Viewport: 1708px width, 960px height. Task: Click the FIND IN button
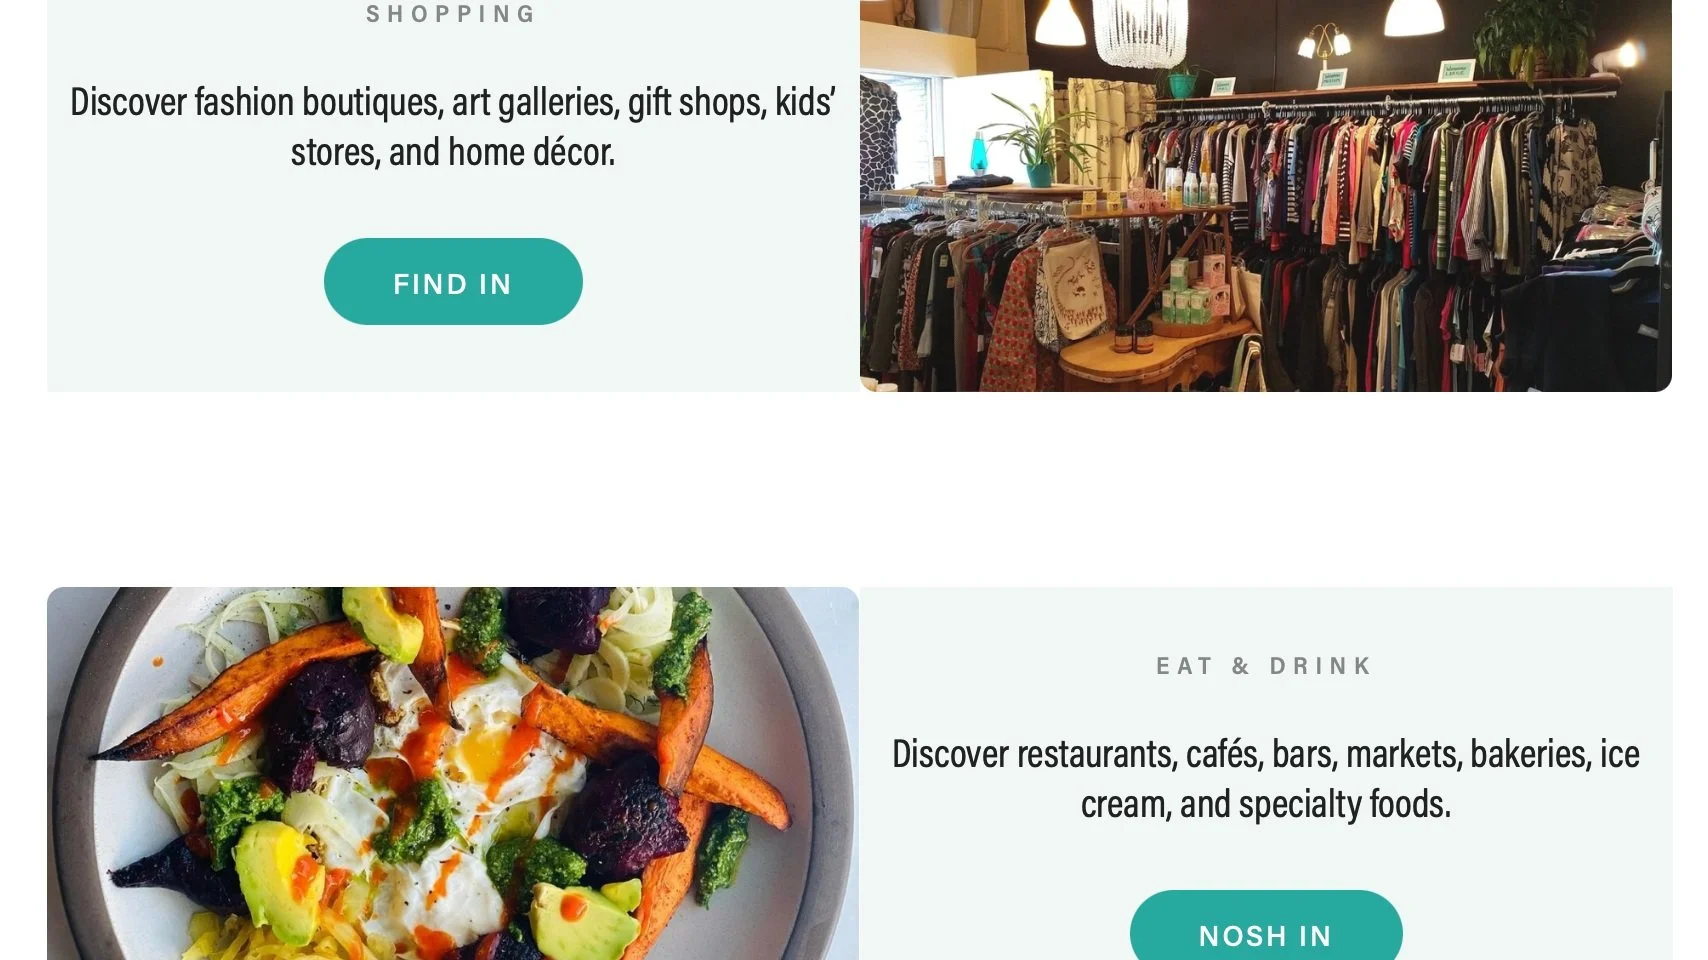coord(453,281)
